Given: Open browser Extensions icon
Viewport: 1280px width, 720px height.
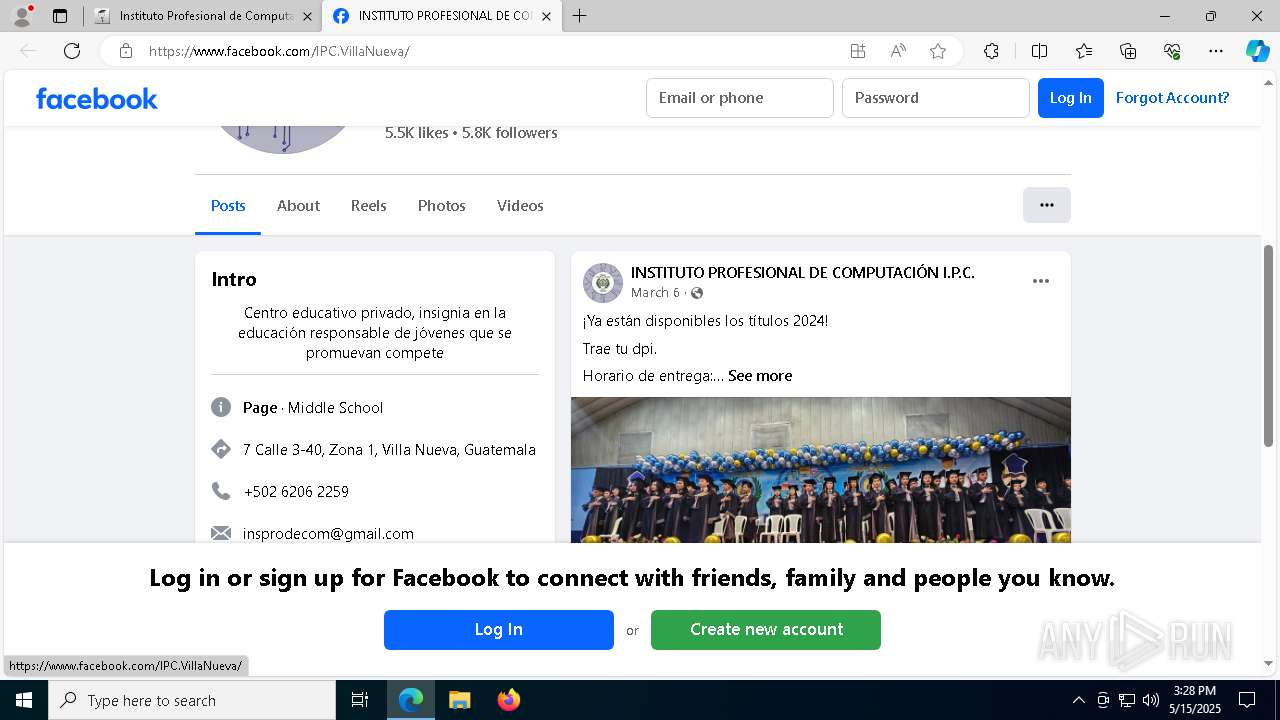Looking at the screenshot, I should point(991,51).
